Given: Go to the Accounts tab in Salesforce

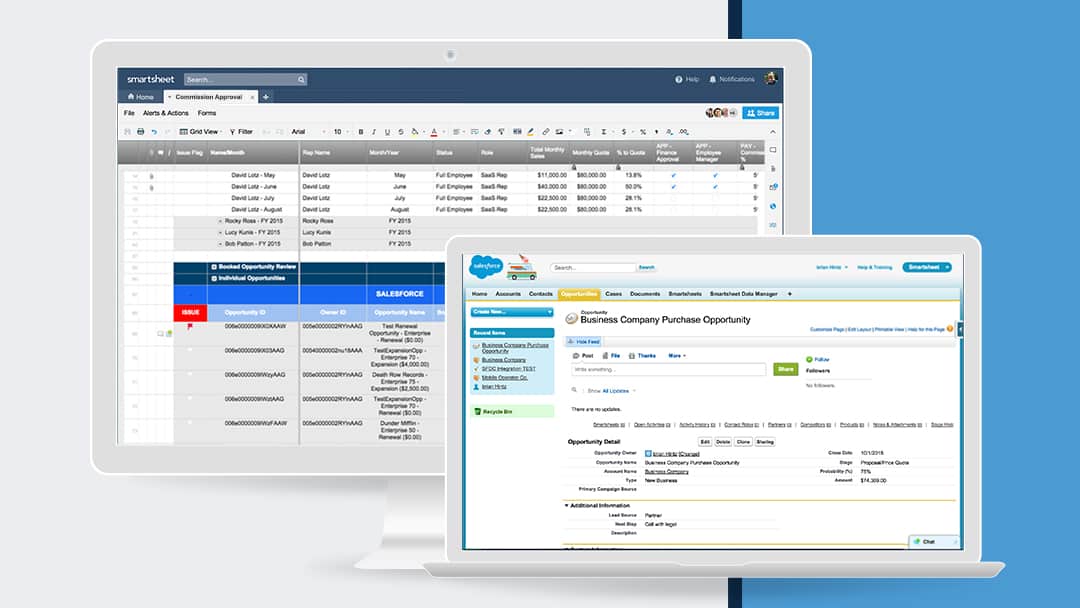Looking at the screenshot, I should [x=508, y=294].
